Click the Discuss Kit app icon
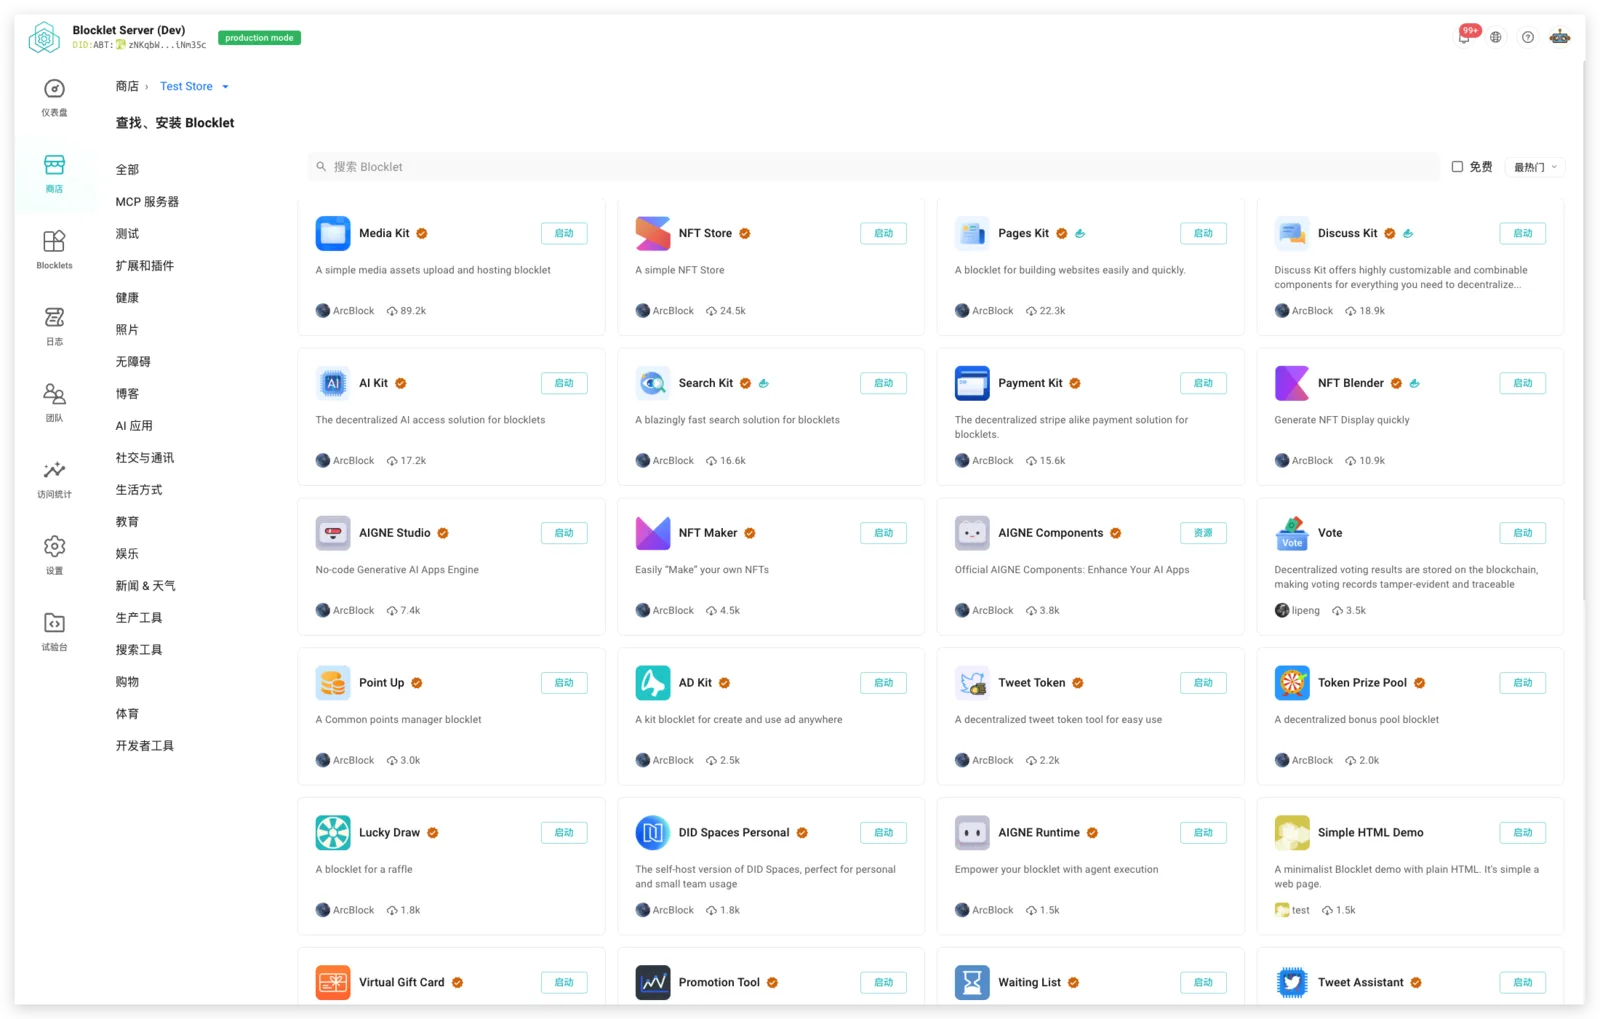Image resolution: width=1600 pixels, height=1019 pixels. pos(1292,233)
